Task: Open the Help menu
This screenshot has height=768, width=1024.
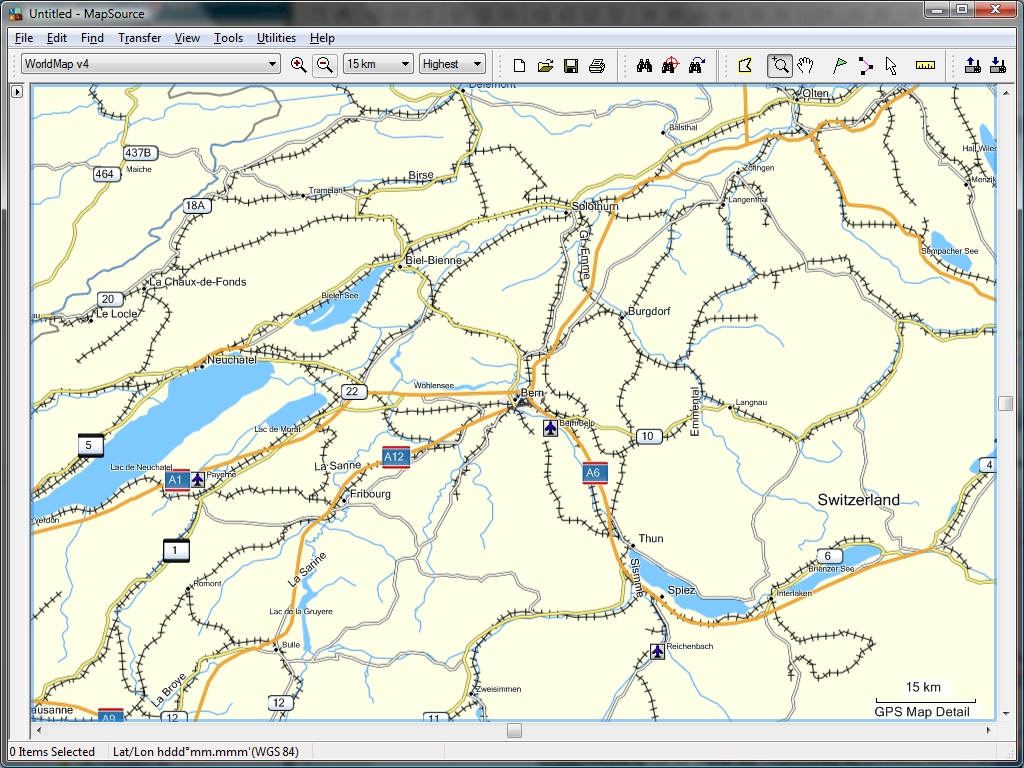Action: 322,38
